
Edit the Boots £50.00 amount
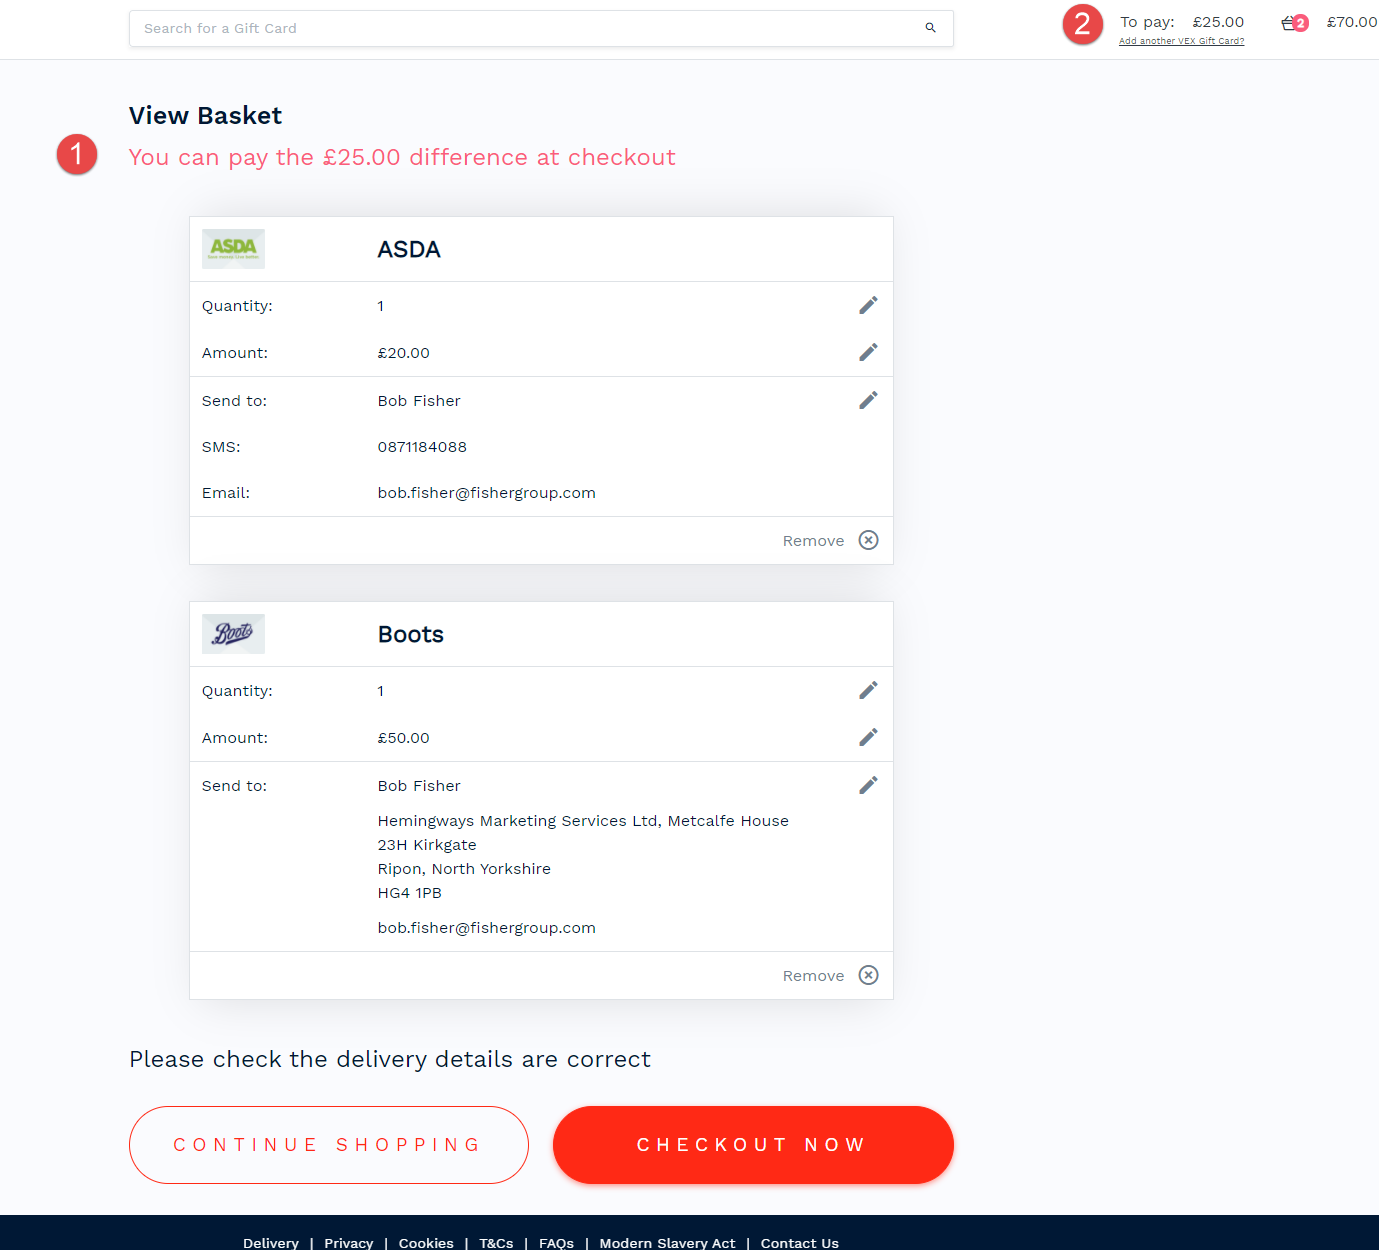click(x=868, y=737)
